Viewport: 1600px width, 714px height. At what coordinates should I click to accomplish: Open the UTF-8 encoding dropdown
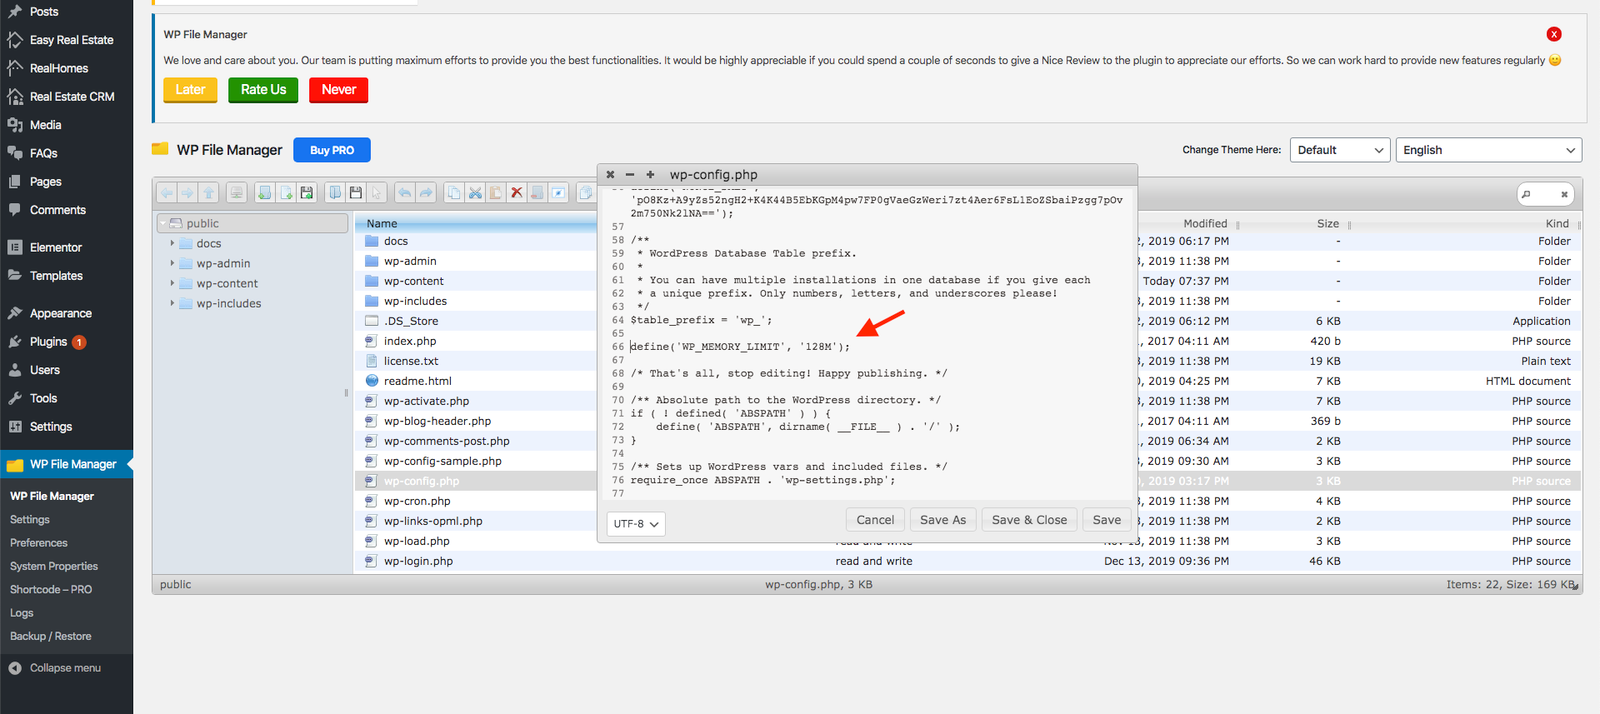636,523
